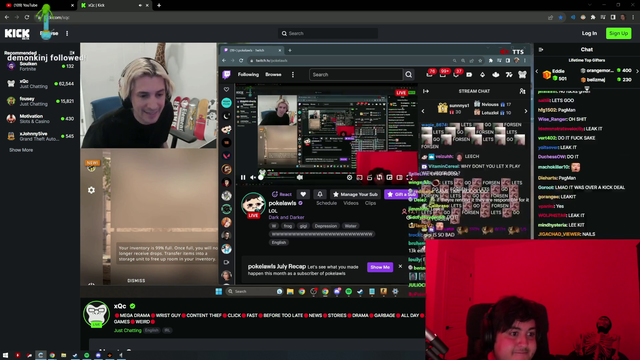Pause the Twitch stream player

(243, 178)
